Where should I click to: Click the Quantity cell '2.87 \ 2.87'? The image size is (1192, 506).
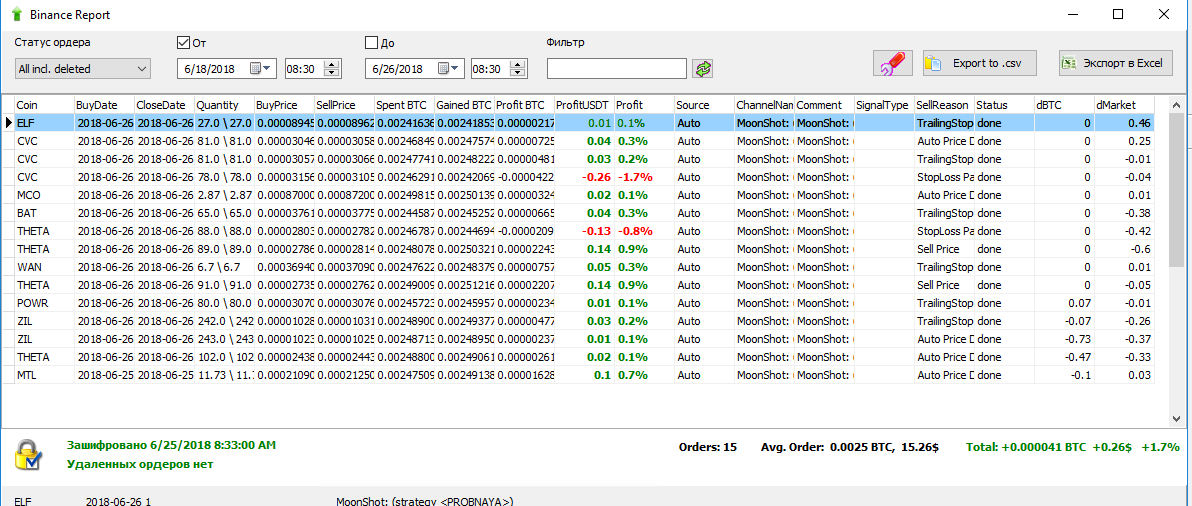point(224,194)
